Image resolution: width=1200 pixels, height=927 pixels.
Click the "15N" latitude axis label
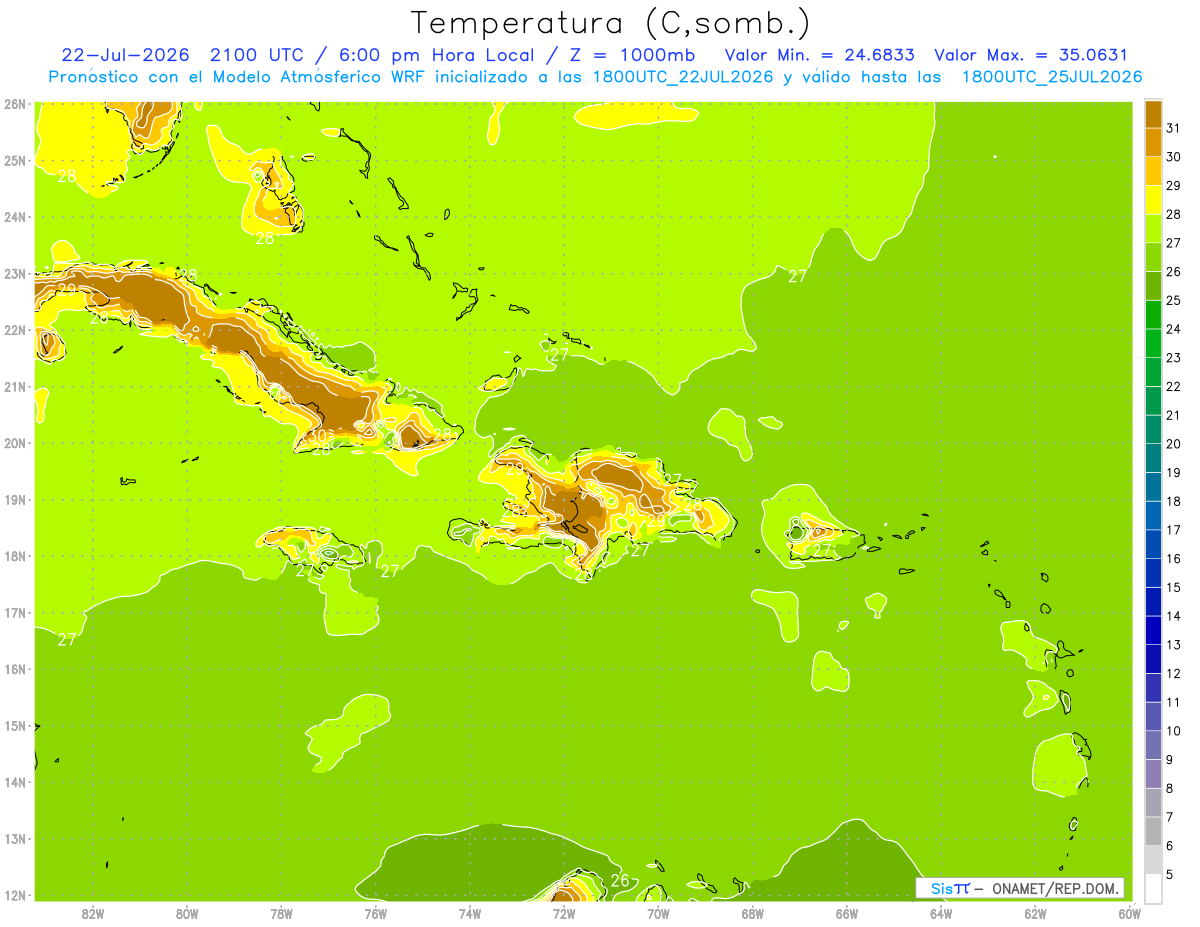pyautogui.click(x=15, y=725)
